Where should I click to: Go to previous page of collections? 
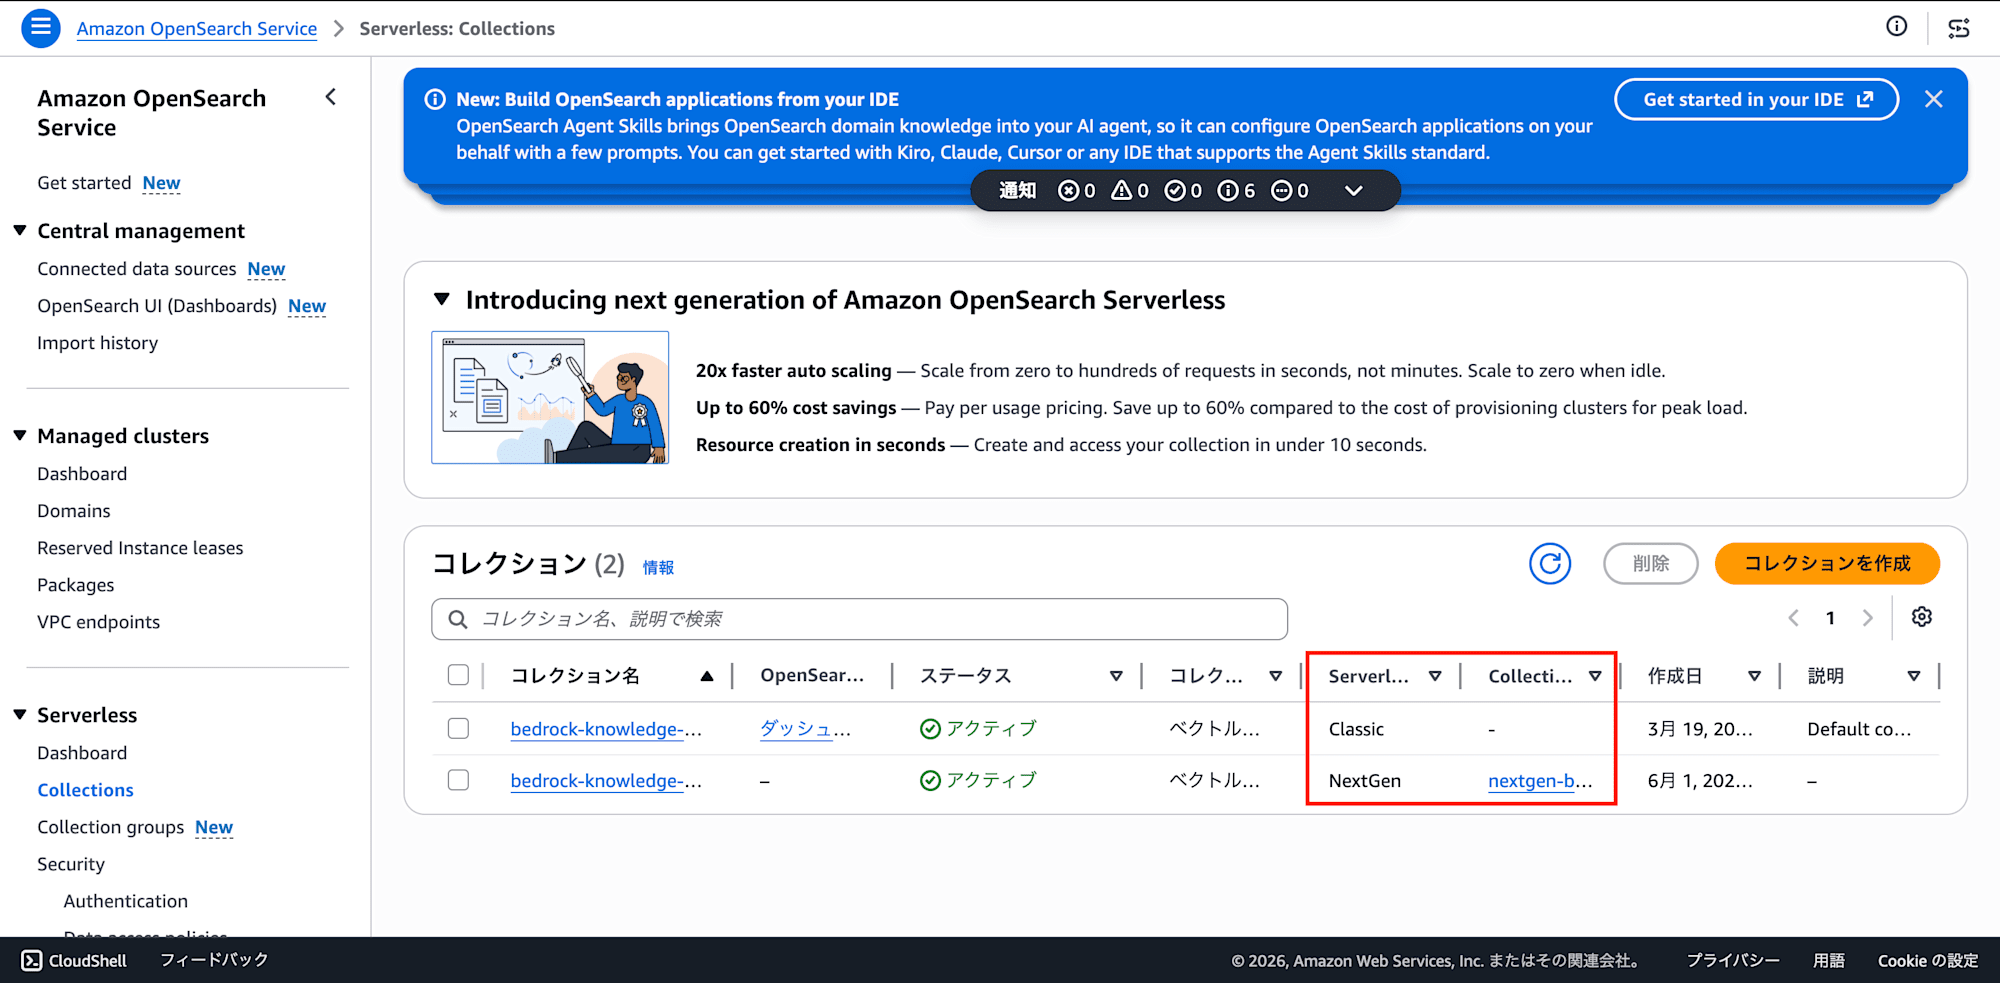pos(1793,618)
